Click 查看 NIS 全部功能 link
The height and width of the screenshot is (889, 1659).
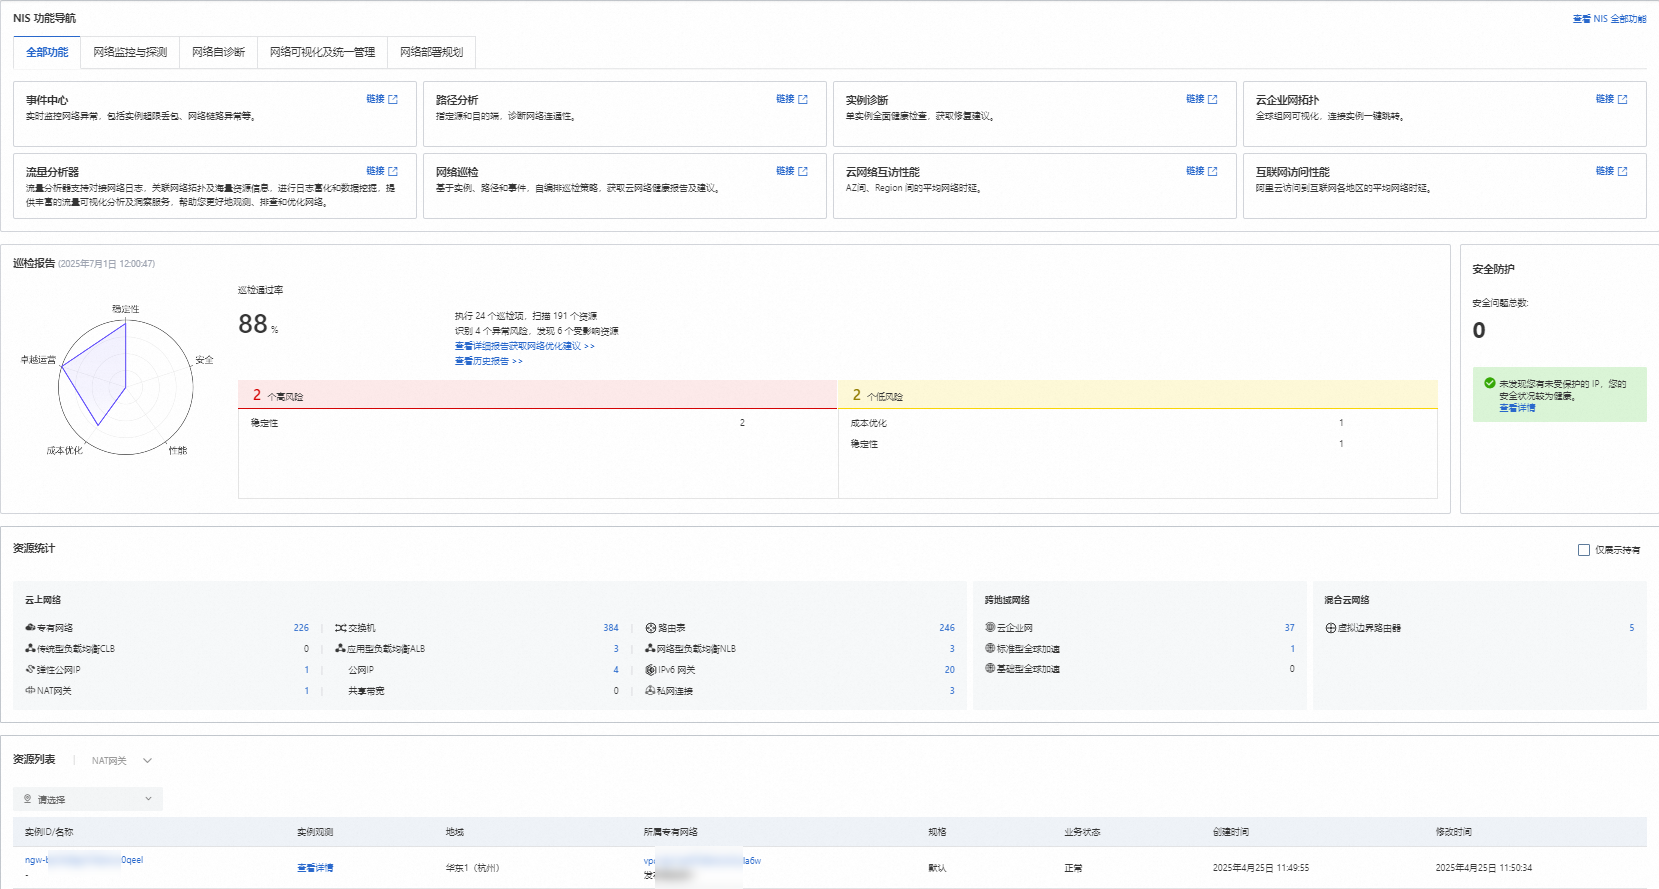(1609, 19)
